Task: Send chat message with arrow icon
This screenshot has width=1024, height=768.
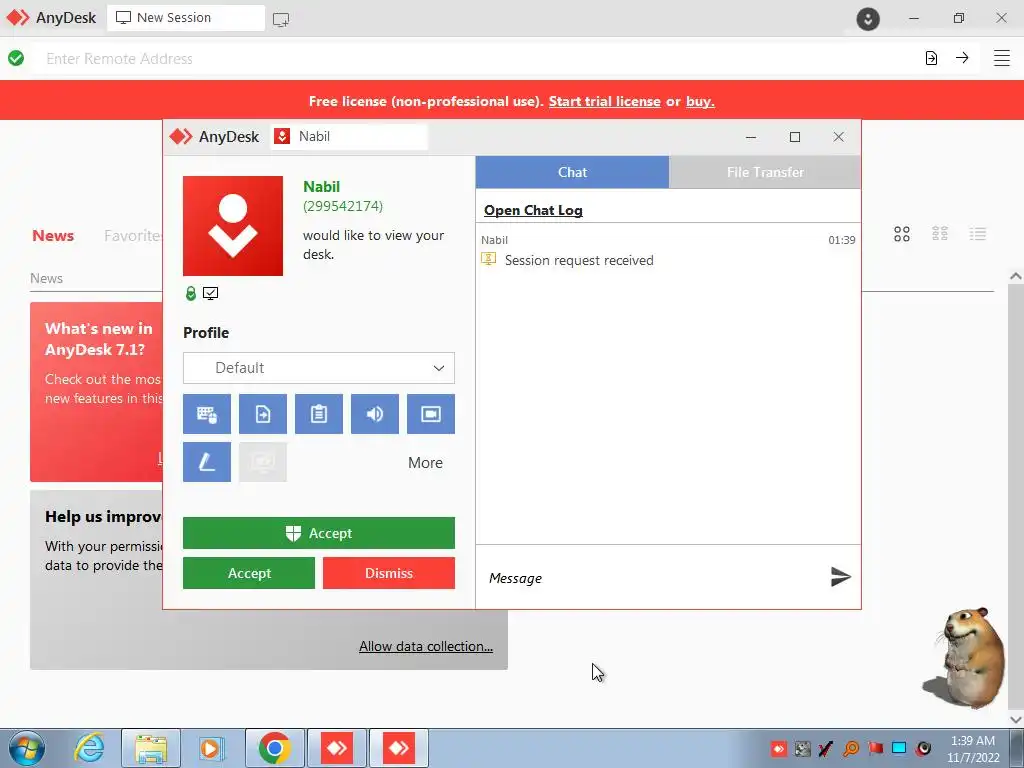Action: point(840,577)
